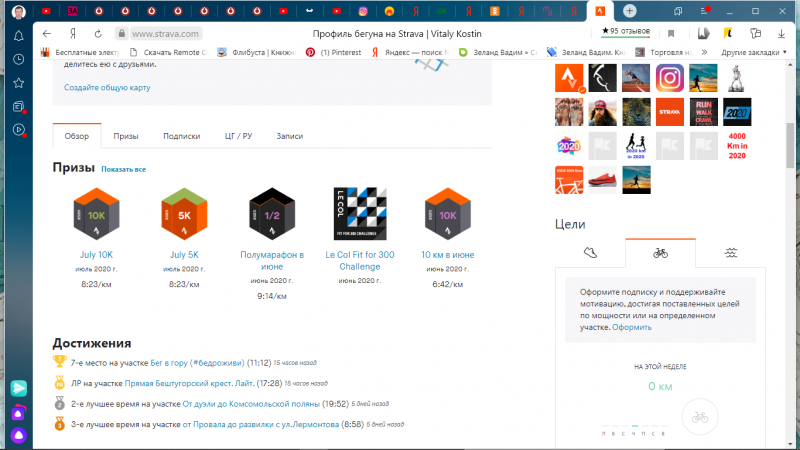Screen dimensions: 800x450
Task: Open the yellow Yandex collections icon
Action: (x=728, y=34)
